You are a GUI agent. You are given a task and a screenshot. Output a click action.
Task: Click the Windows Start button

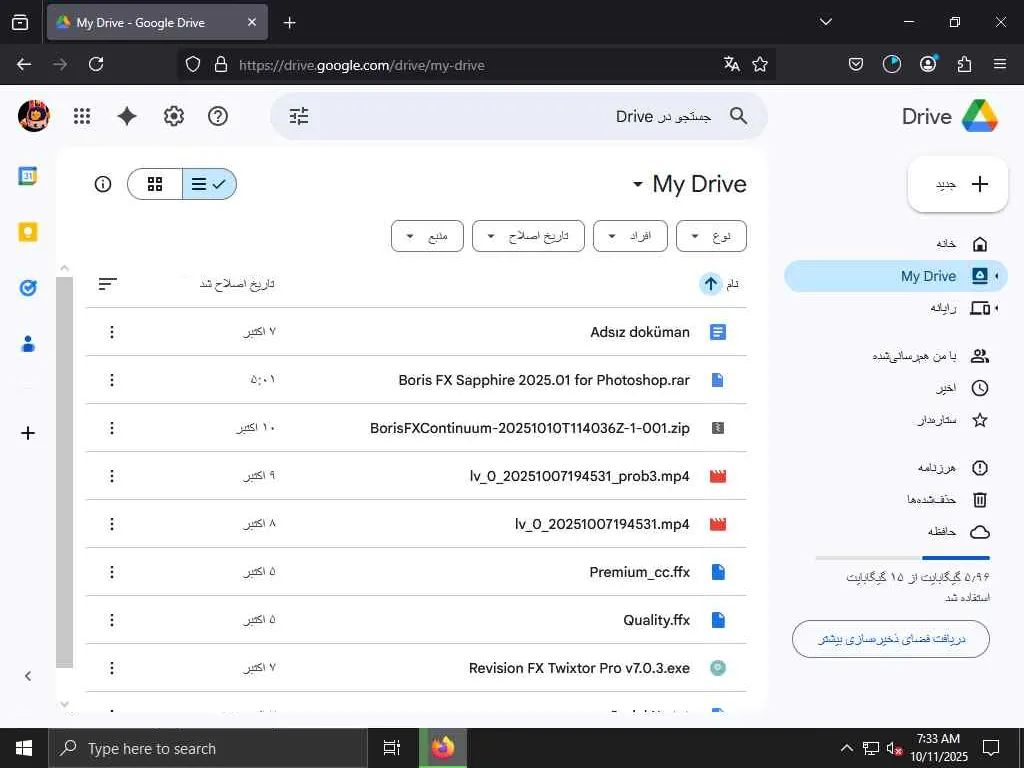pos(24,748)
